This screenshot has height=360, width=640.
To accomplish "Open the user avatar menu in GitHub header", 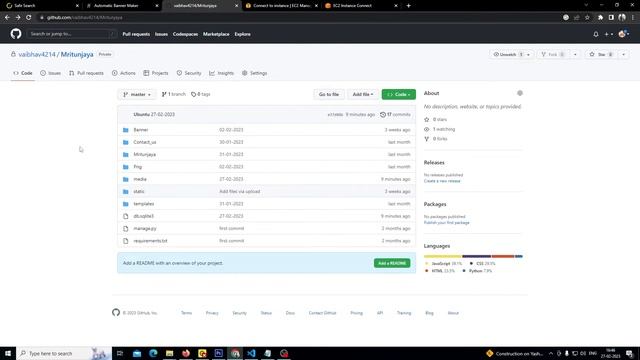I will pos(623,34).
